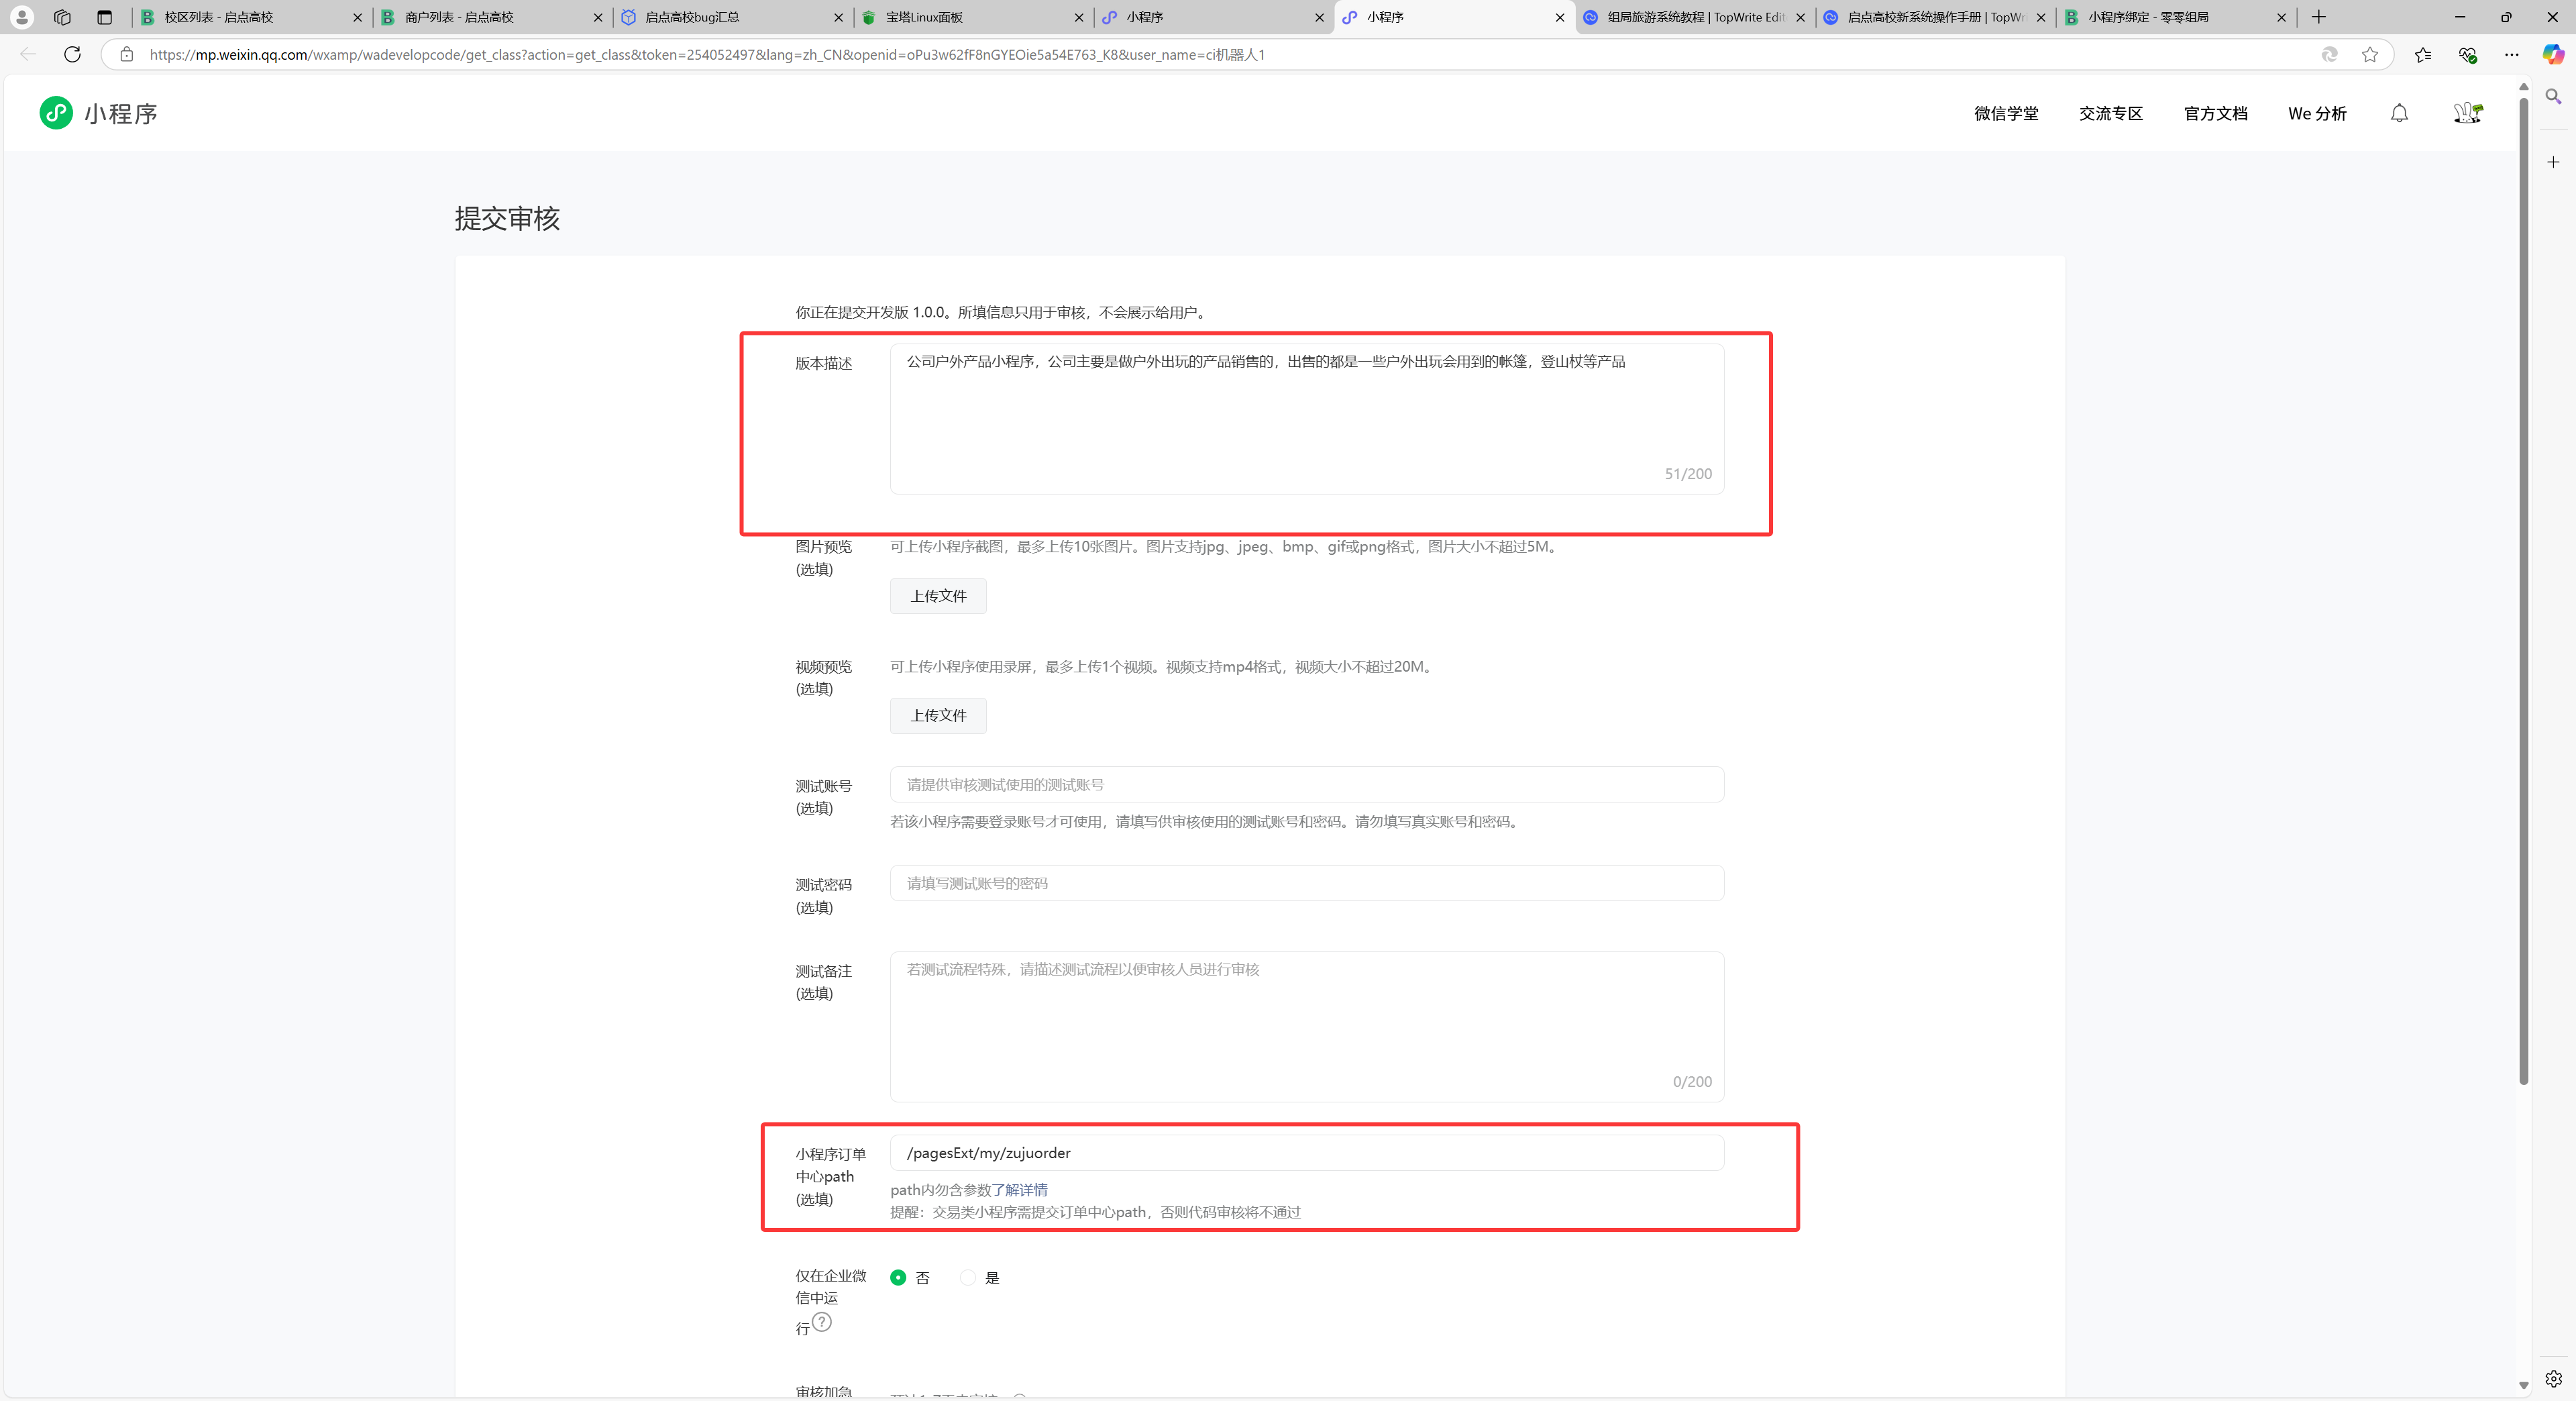Open the user avatar menu
This screenshot has width=2576, height=1401.
[2467, 113]
